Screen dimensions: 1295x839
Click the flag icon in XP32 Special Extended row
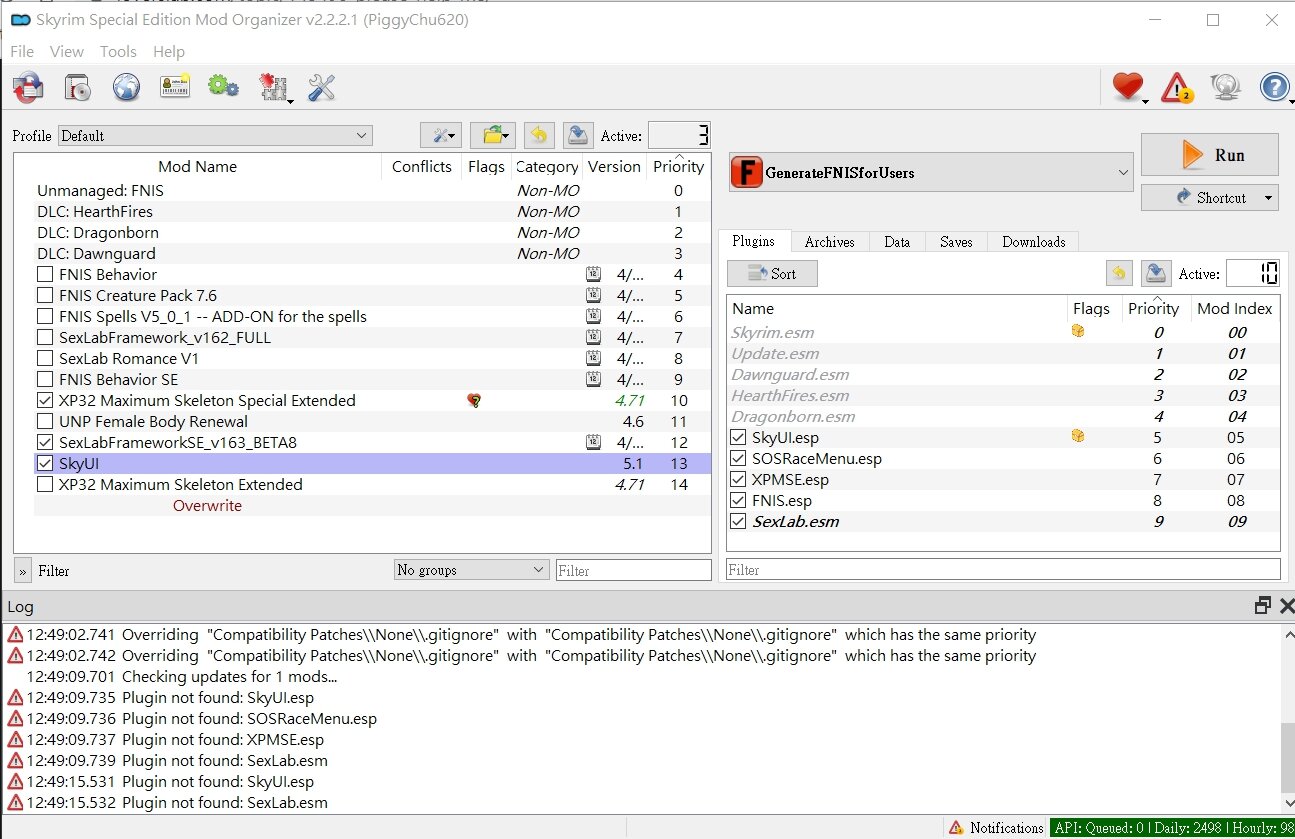pos(474,400)
